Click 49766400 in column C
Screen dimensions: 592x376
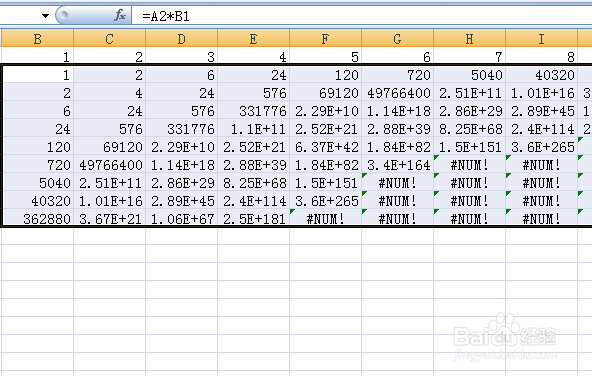tap(109, 165)
